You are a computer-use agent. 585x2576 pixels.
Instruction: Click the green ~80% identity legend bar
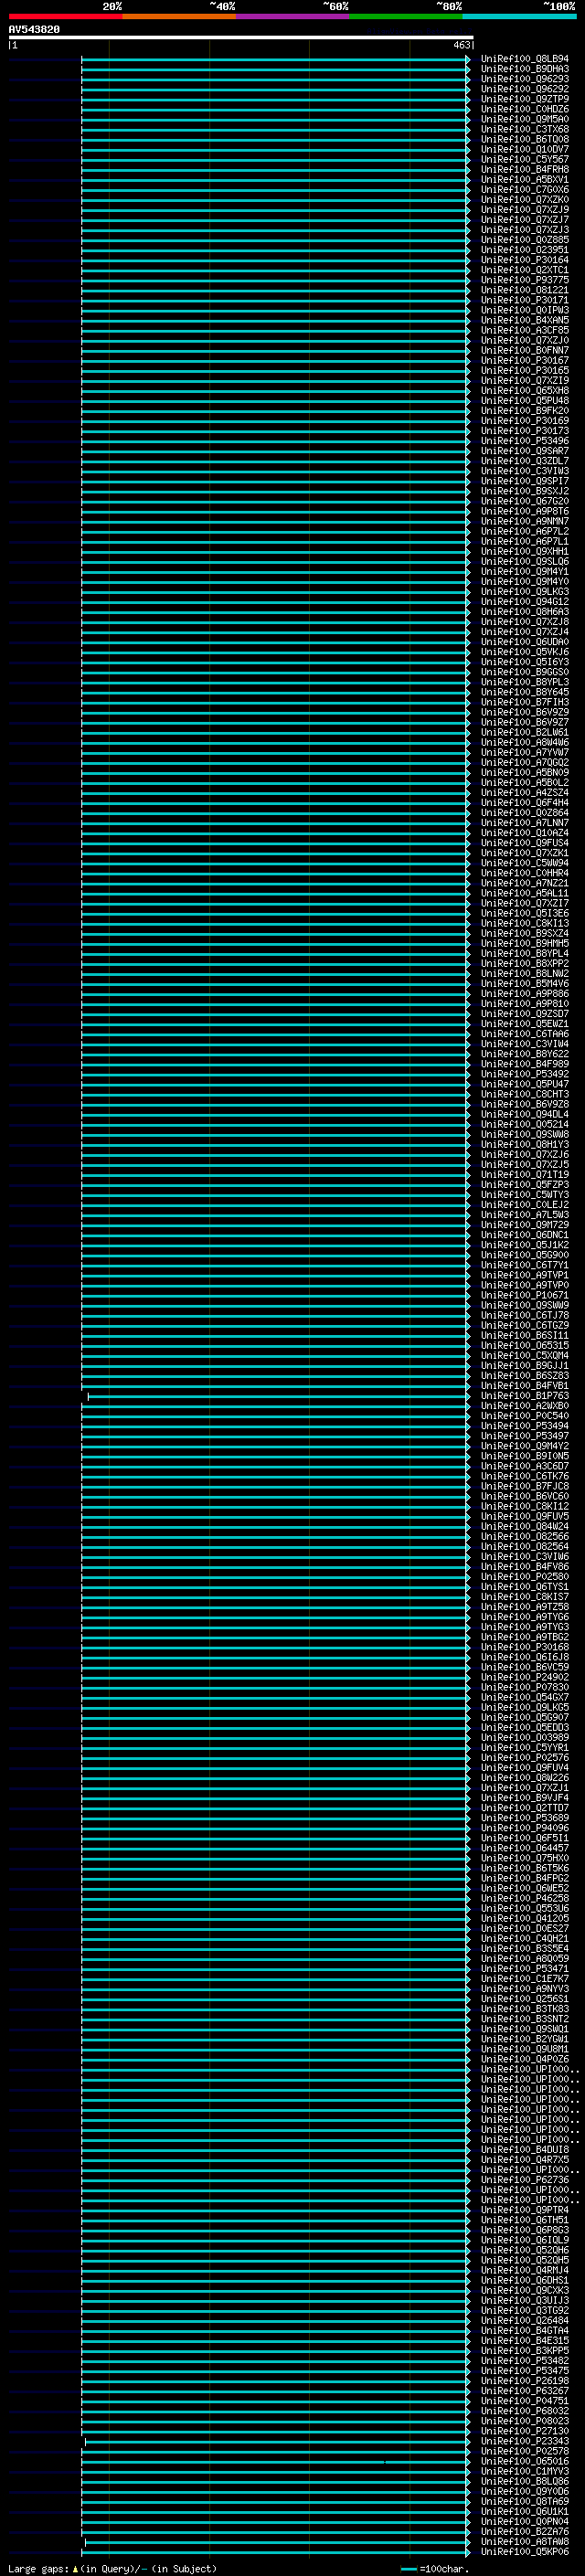point(406,16)
